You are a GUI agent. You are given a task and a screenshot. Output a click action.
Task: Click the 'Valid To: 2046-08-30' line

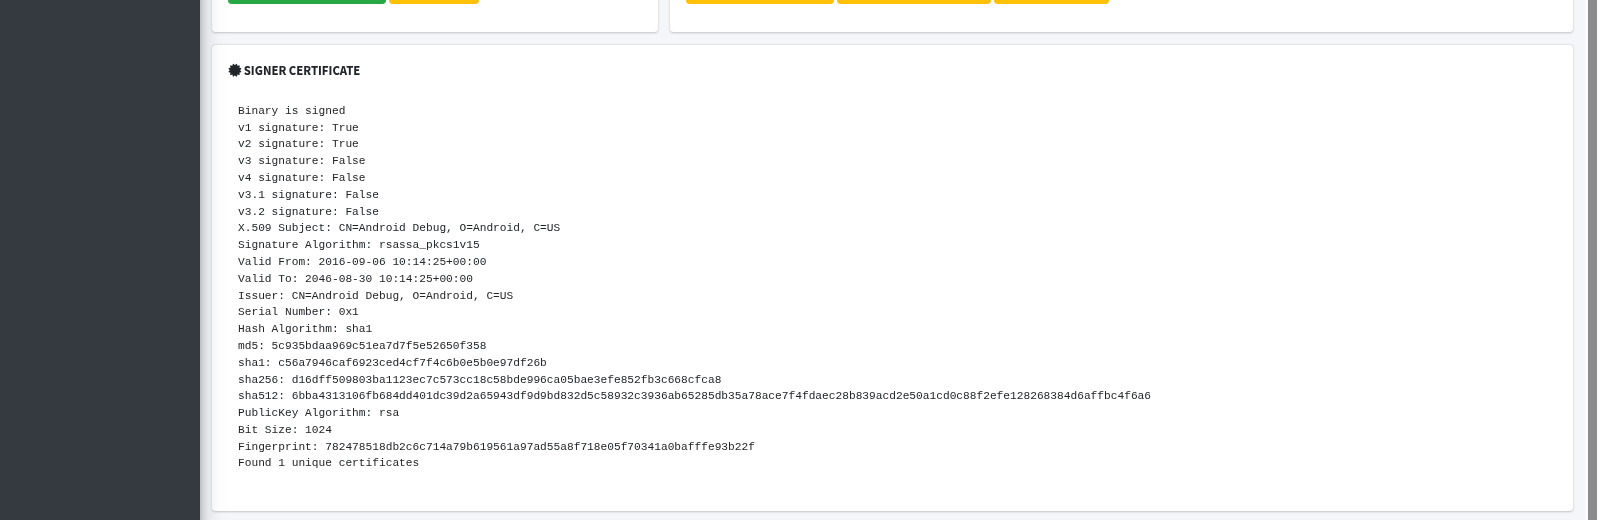click(355, 279)
